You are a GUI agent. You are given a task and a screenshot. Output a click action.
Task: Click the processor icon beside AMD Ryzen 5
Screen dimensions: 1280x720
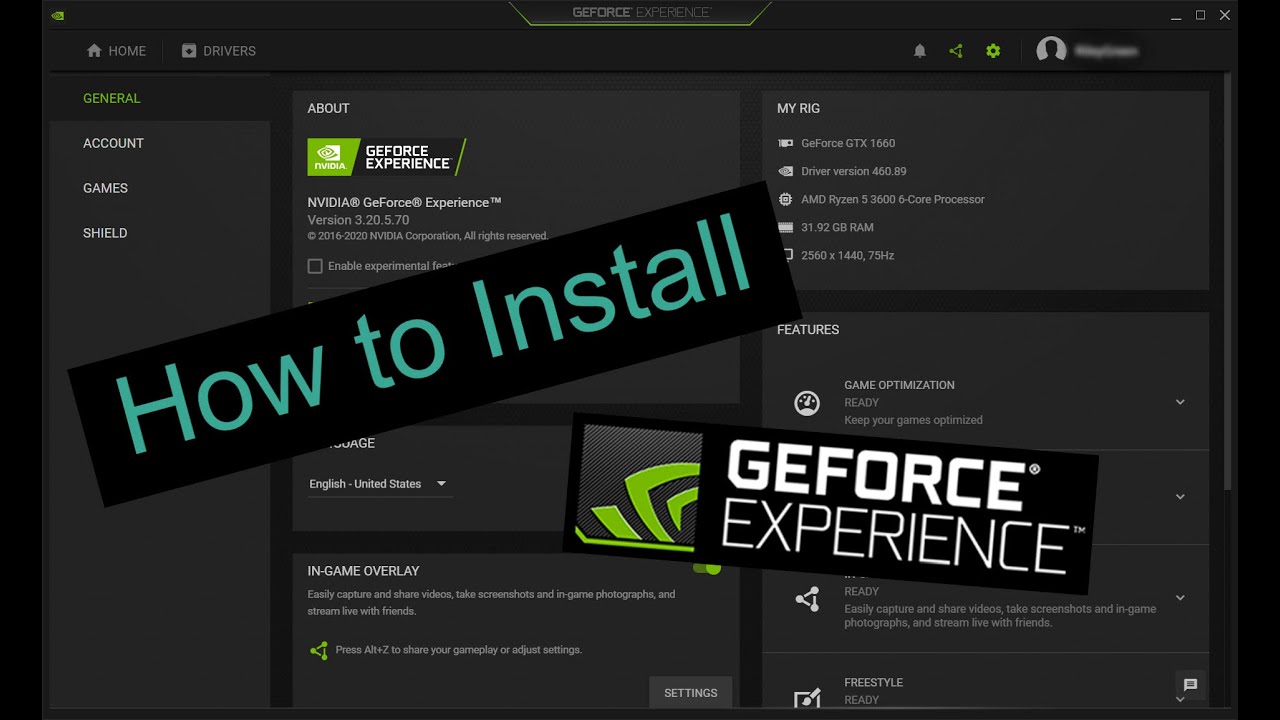786,199
